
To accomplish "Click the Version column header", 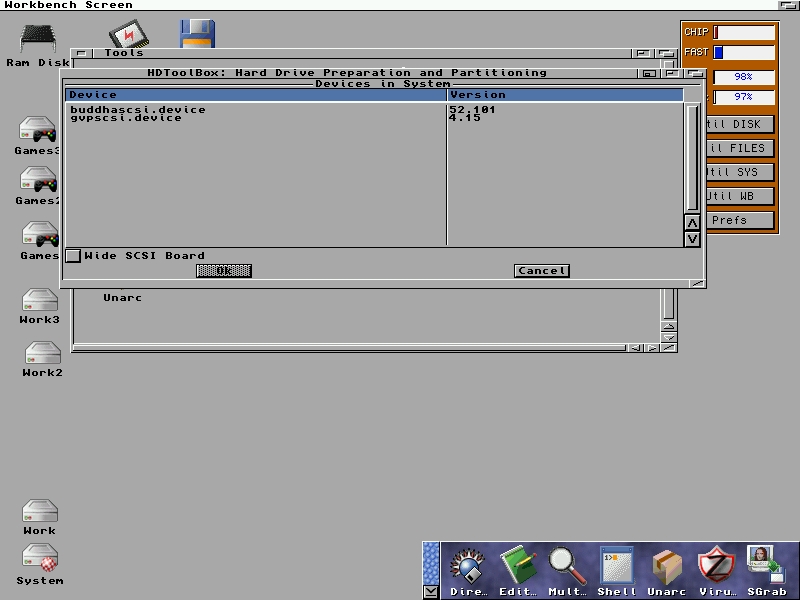I will point(565,95).
